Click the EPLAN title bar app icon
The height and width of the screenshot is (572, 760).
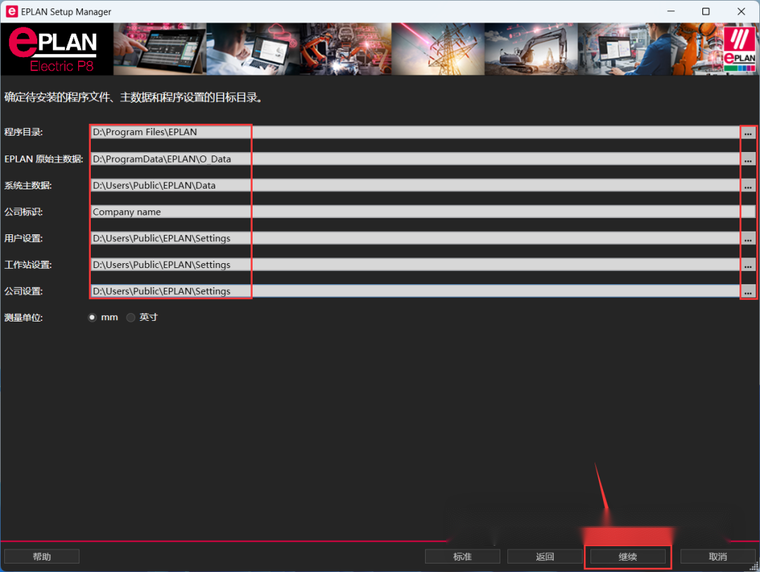(x=11, y=11)
